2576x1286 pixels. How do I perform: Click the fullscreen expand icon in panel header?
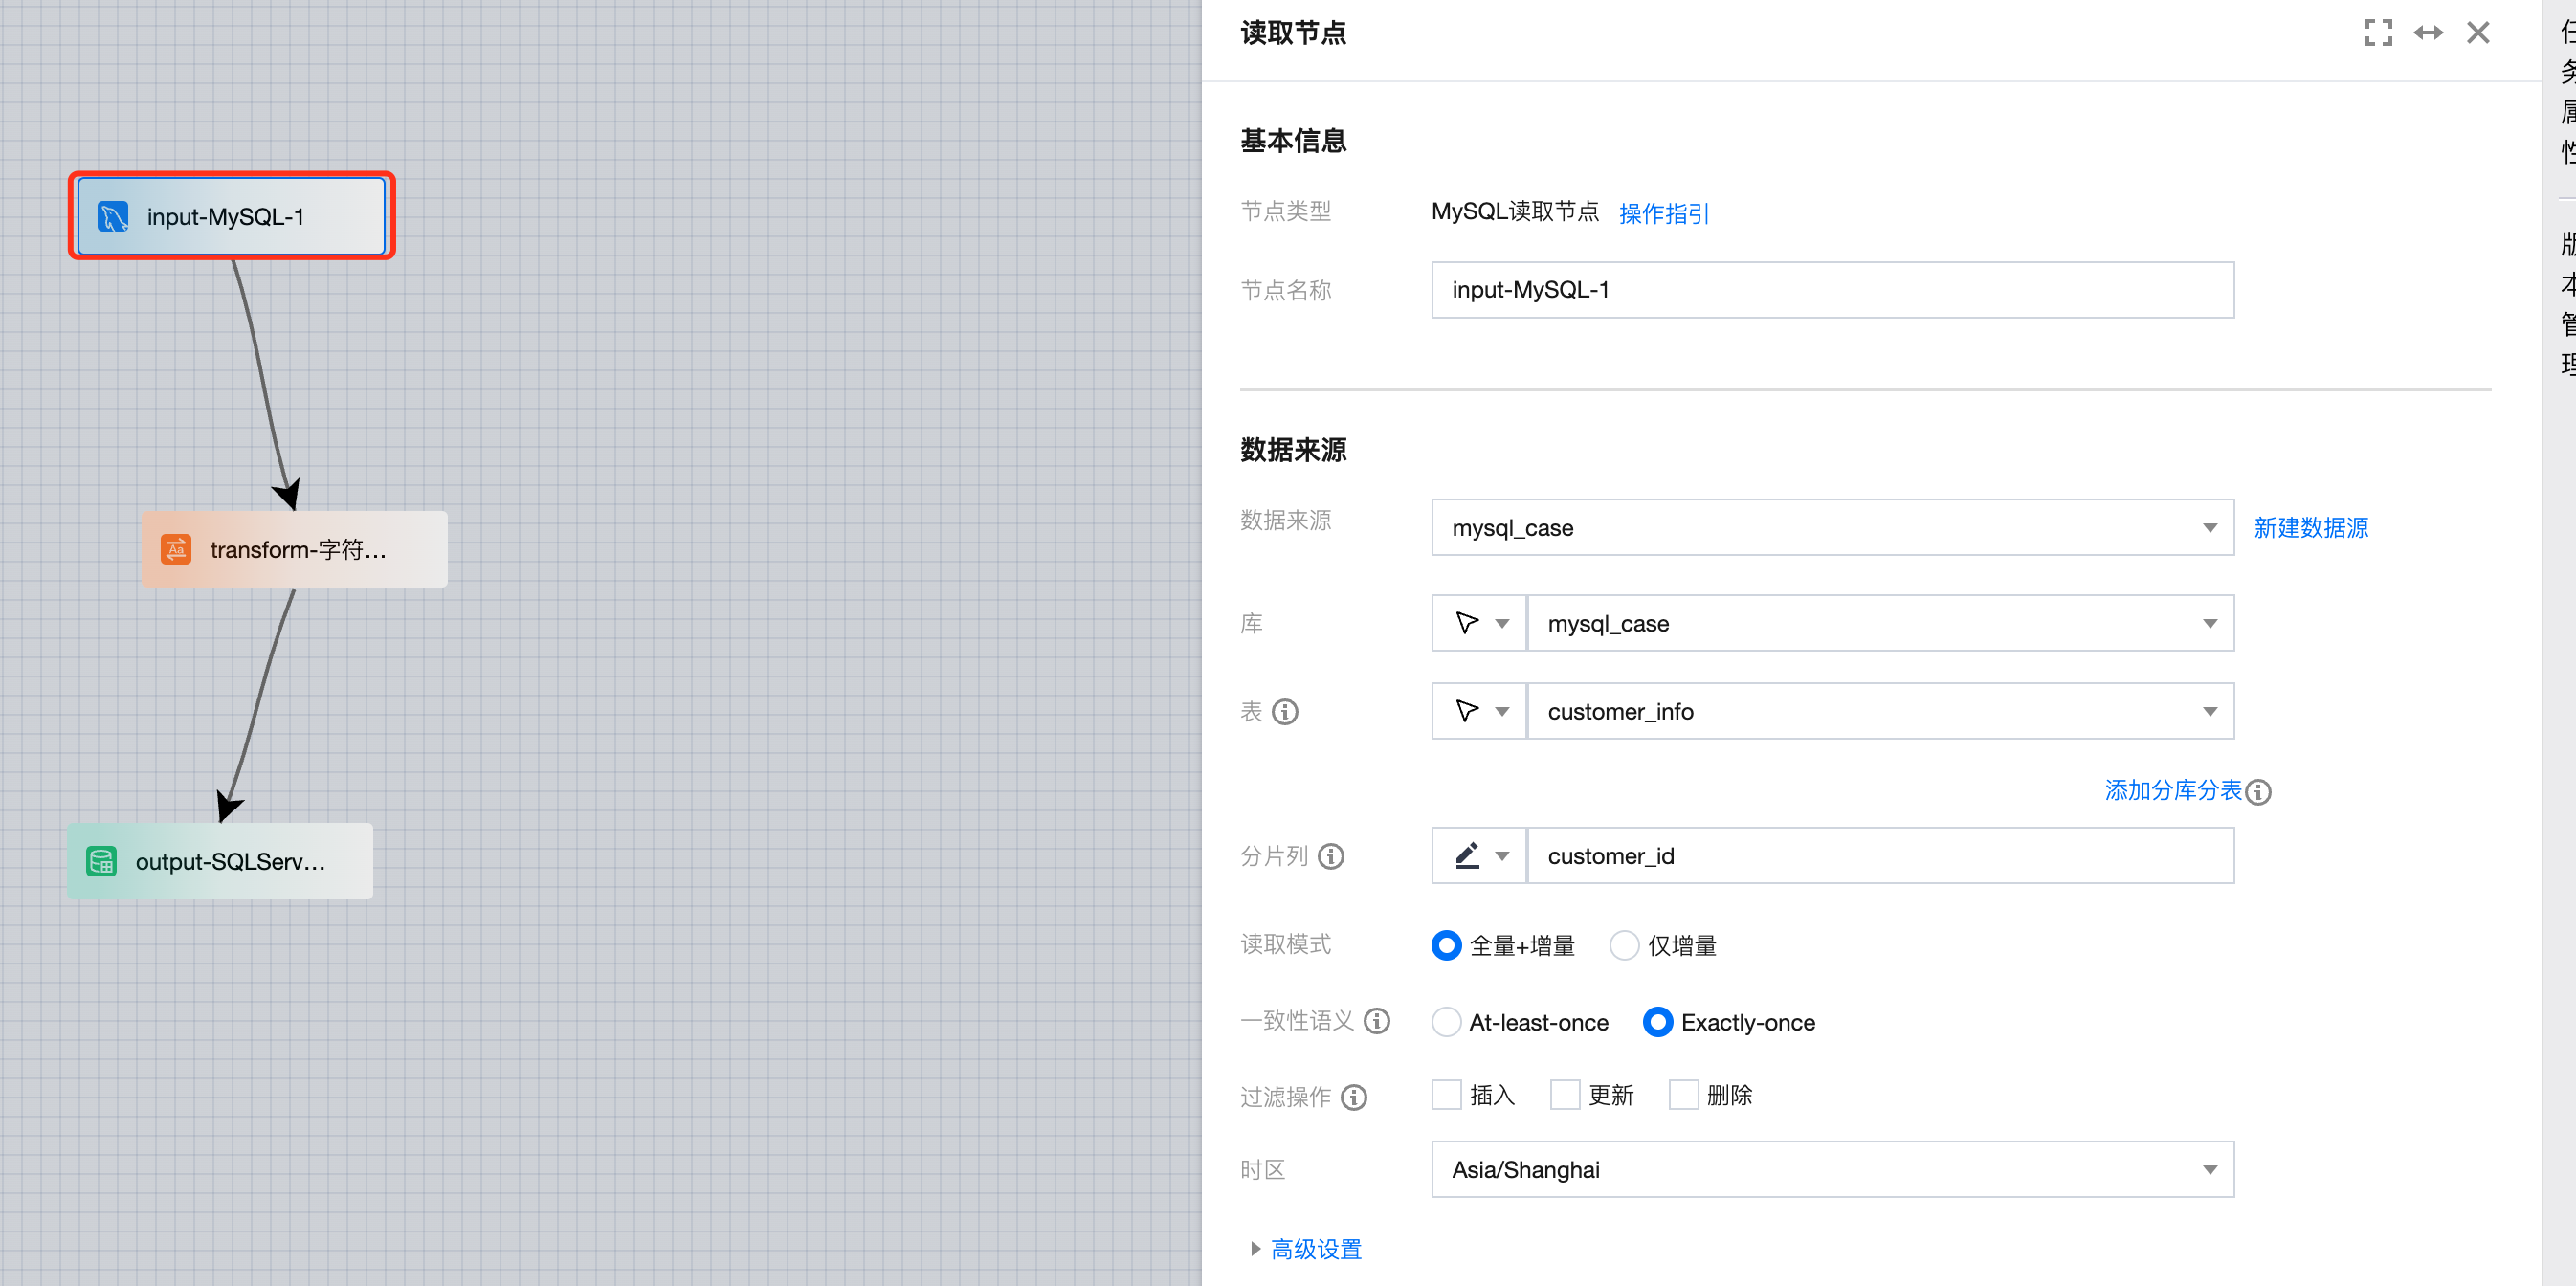pos(2378,33)
